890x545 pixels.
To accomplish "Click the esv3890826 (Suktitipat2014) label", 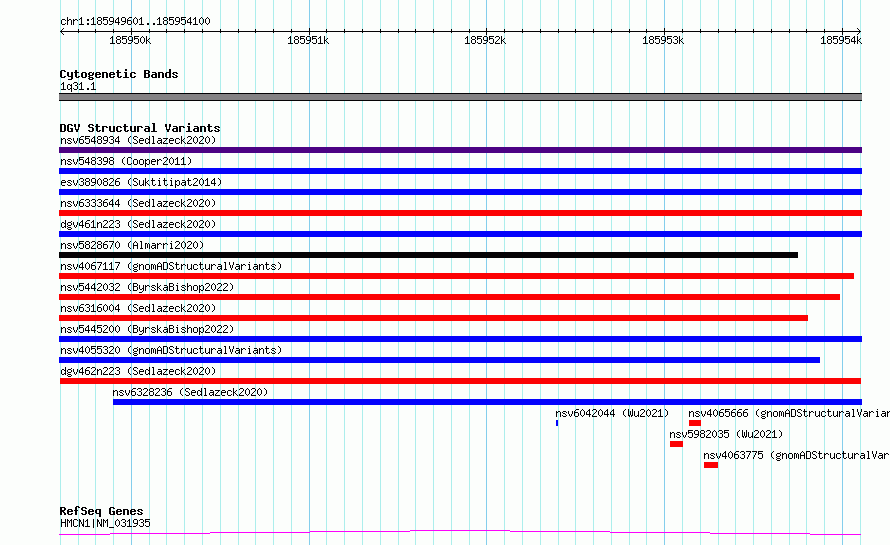I will click(141, 182).
